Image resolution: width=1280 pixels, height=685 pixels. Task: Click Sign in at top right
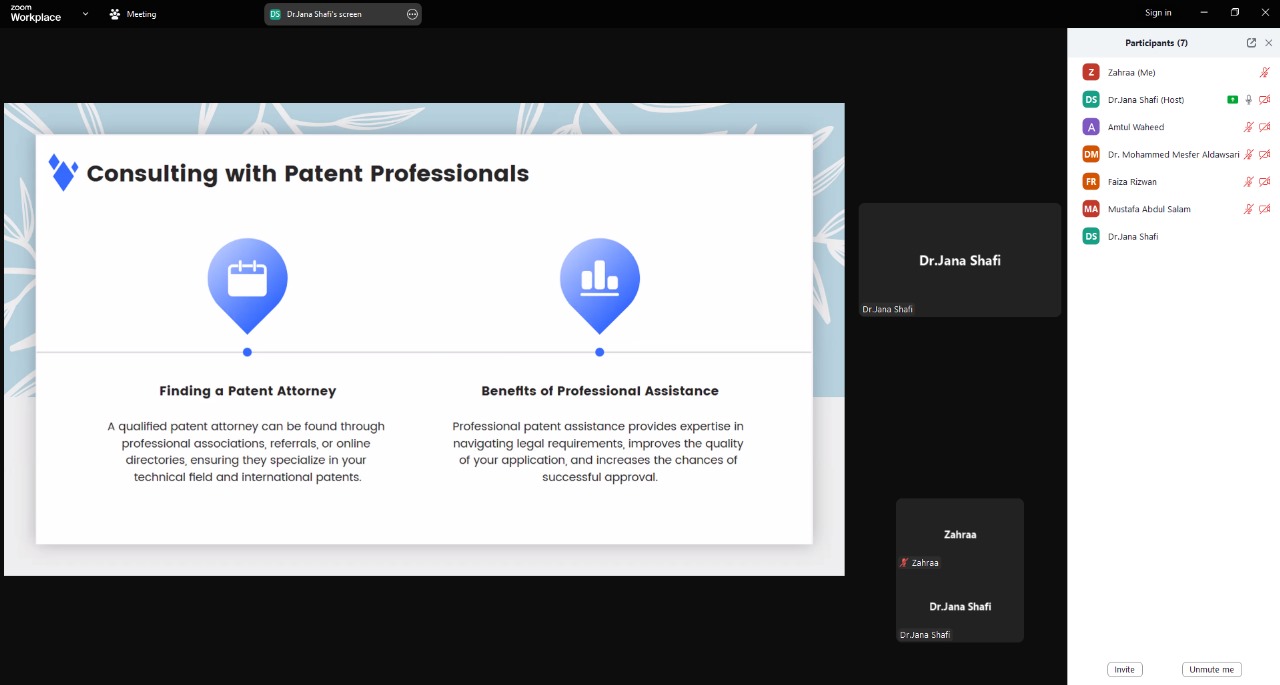1158,13
